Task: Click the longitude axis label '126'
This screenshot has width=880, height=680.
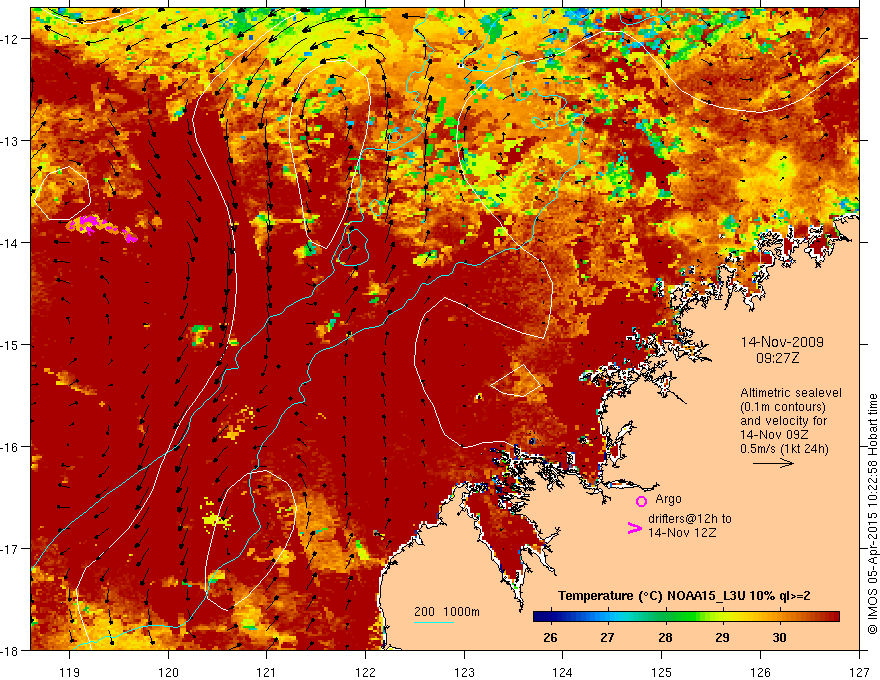Action: pyautogui.click(x=760, y=672)
